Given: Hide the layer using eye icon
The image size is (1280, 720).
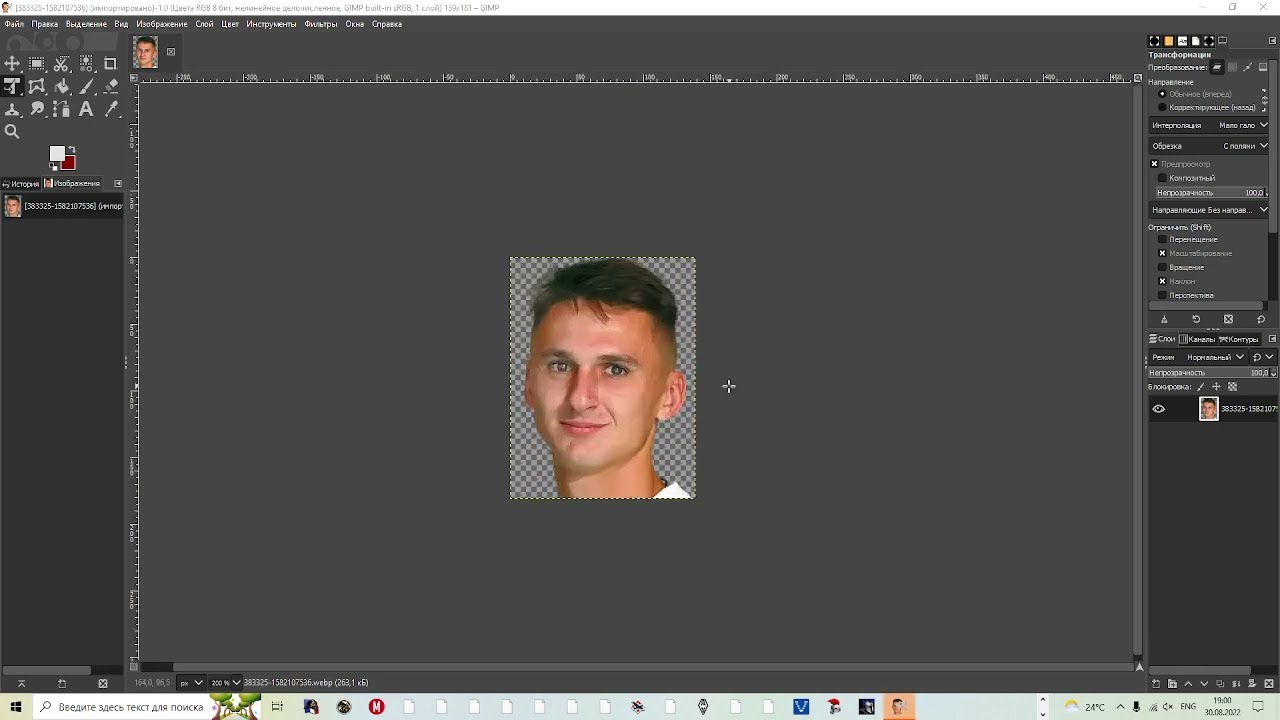Looking at the screenshot, I should click(1158, 409).
